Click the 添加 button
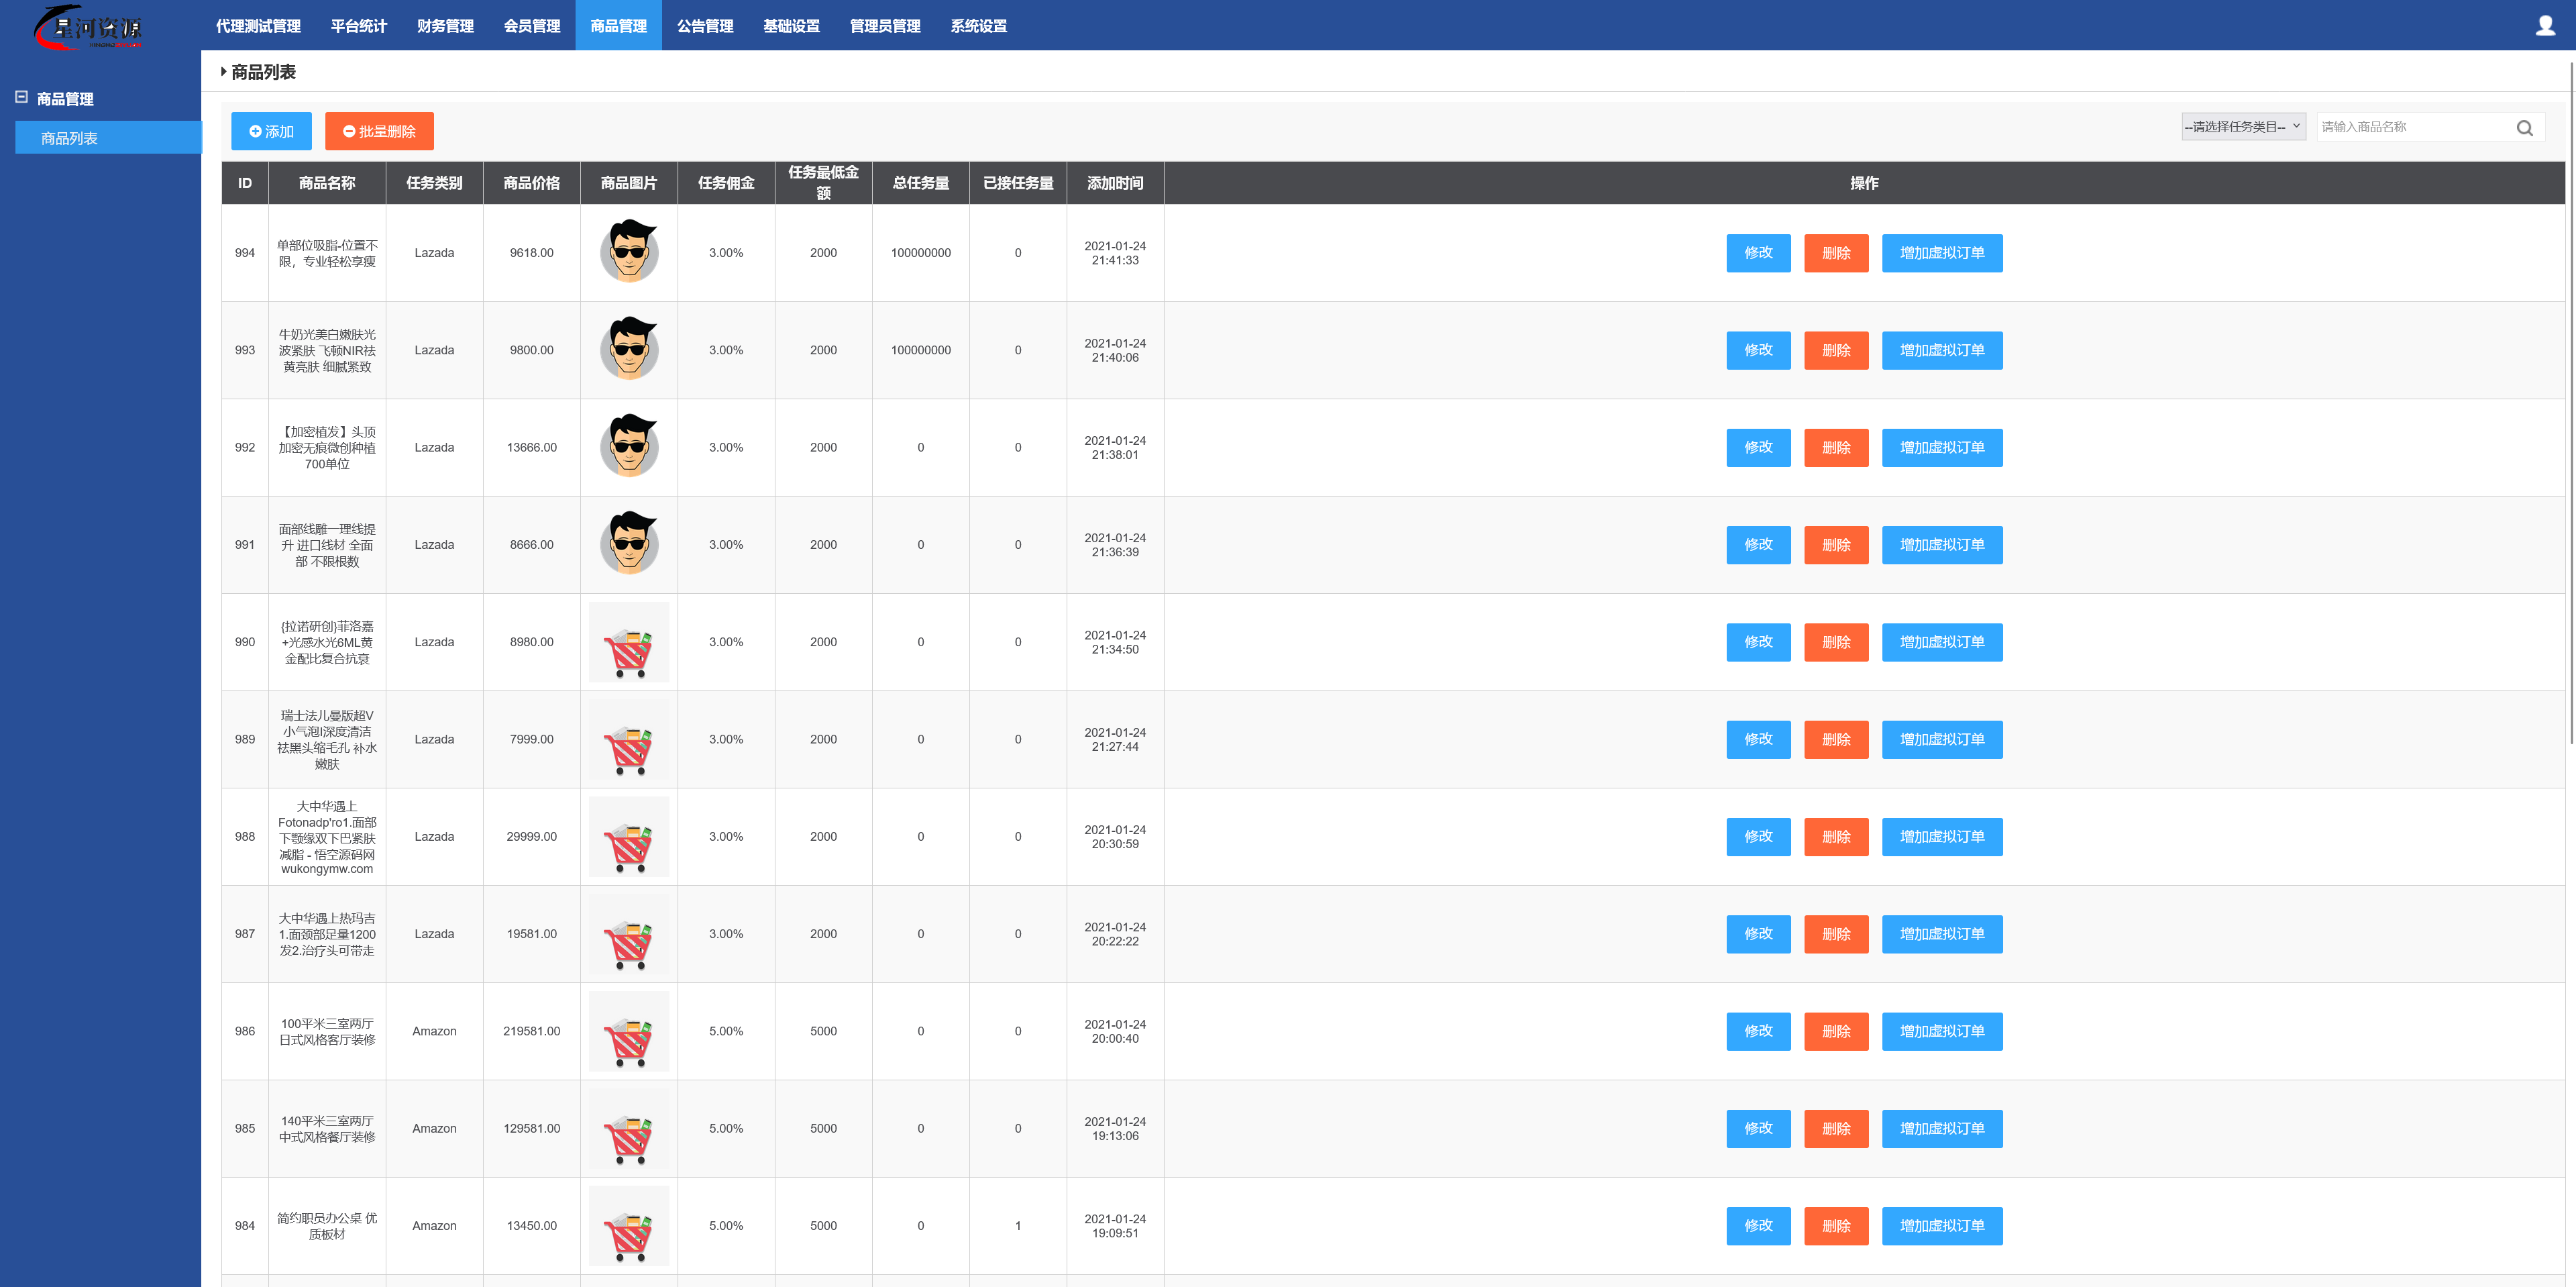The image size is (2576, 1287). pyautogui.click(x=271, y=131)
